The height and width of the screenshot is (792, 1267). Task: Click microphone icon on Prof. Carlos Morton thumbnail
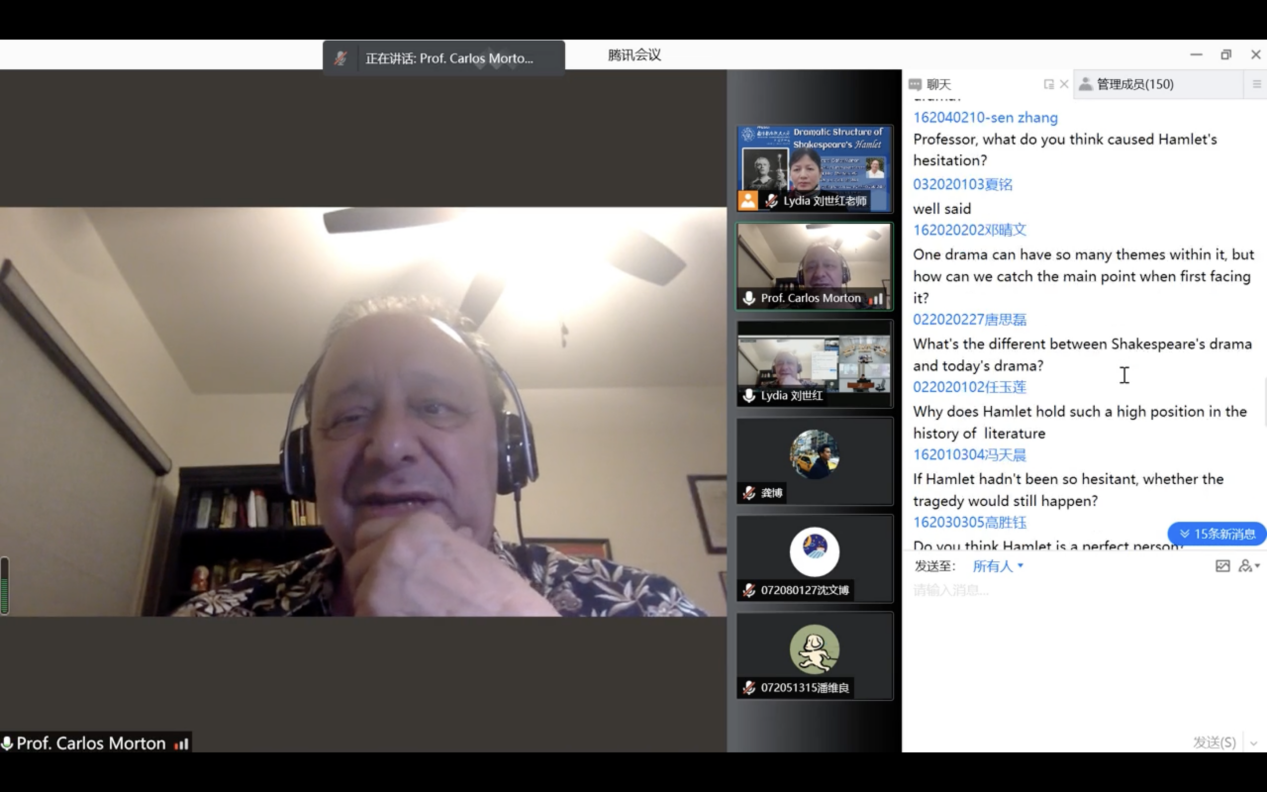coord(749,298)
